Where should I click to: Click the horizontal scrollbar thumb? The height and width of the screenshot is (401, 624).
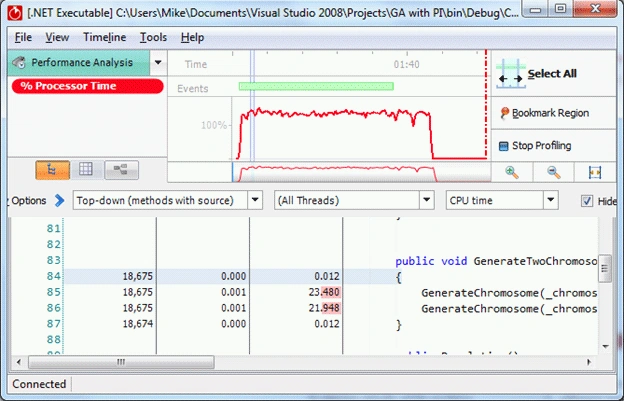pyautogui.click(x=121, y=362)
